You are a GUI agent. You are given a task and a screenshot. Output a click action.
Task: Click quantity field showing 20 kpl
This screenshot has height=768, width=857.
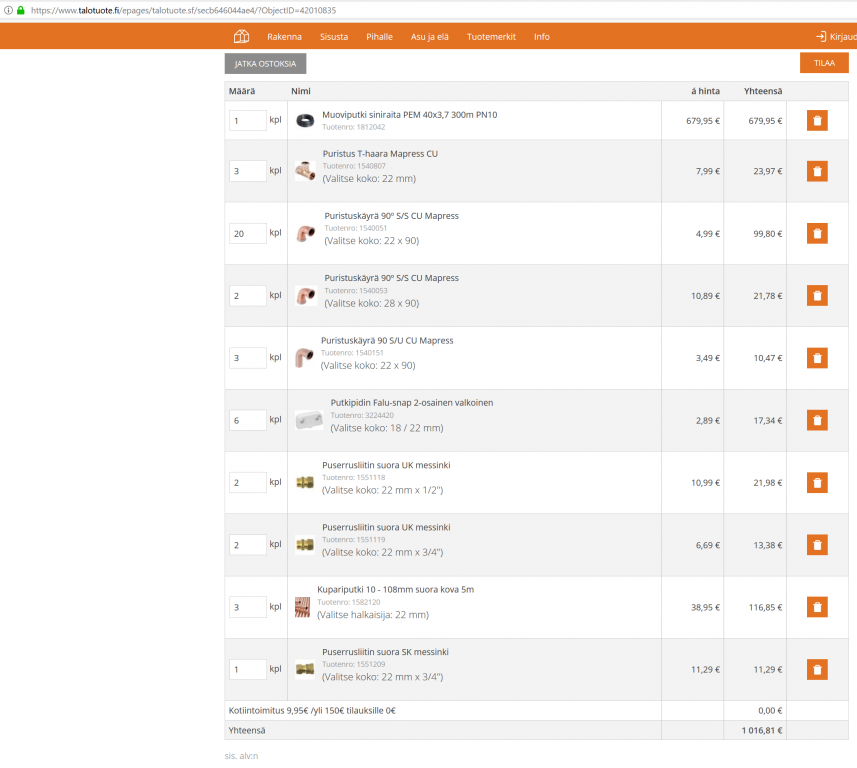pos(247,234)
